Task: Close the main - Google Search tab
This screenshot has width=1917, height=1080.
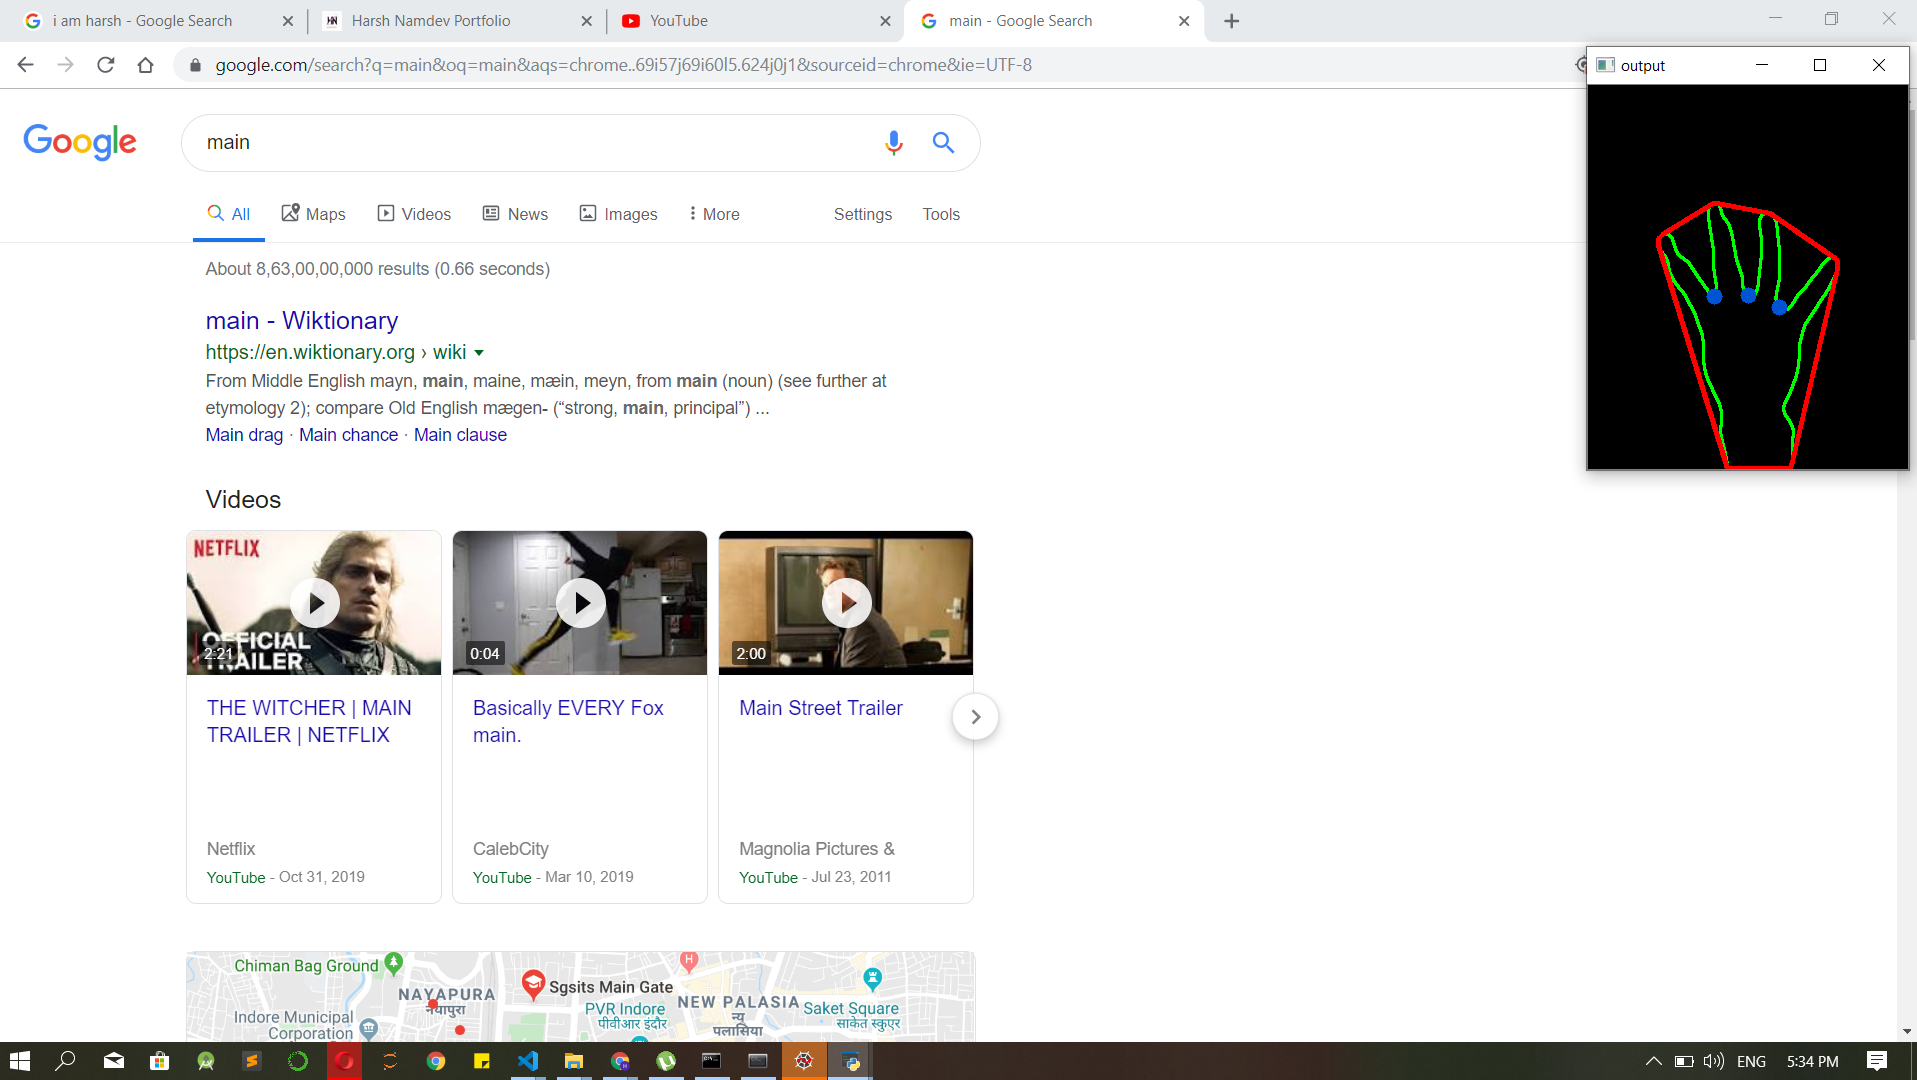Action: point(1184,21)
